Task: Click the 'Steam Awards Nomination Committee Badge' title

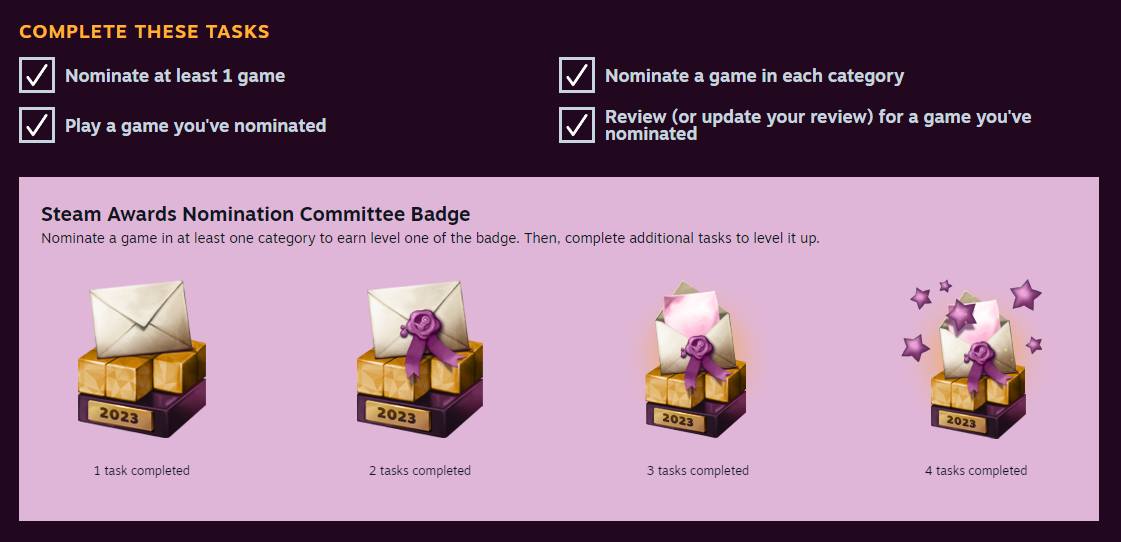Action: (255, 214)
